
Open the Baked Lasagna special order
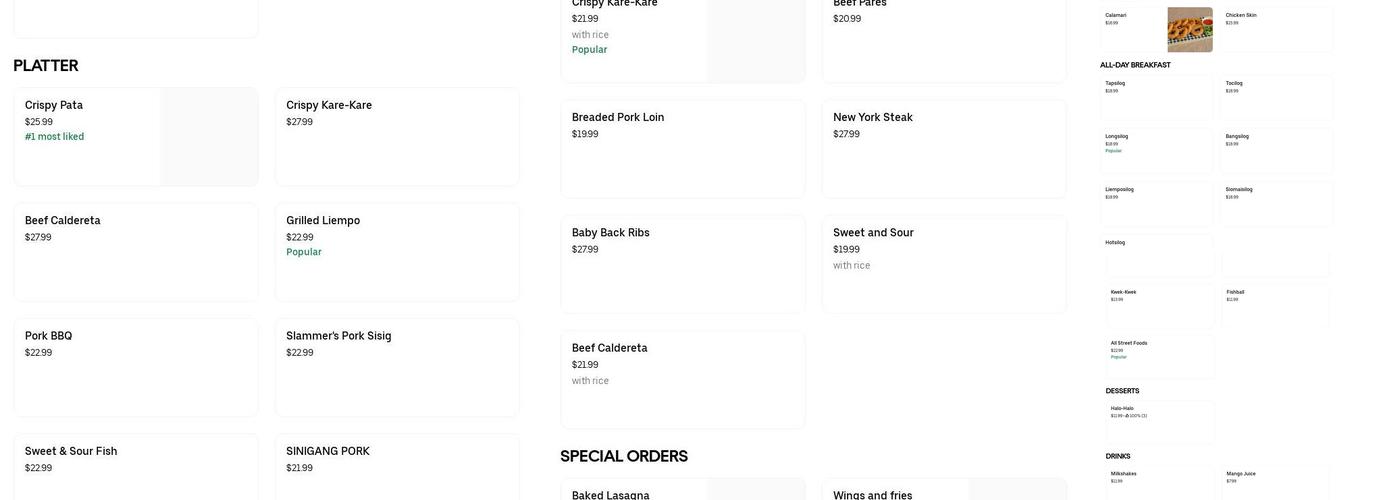point(683,490)
